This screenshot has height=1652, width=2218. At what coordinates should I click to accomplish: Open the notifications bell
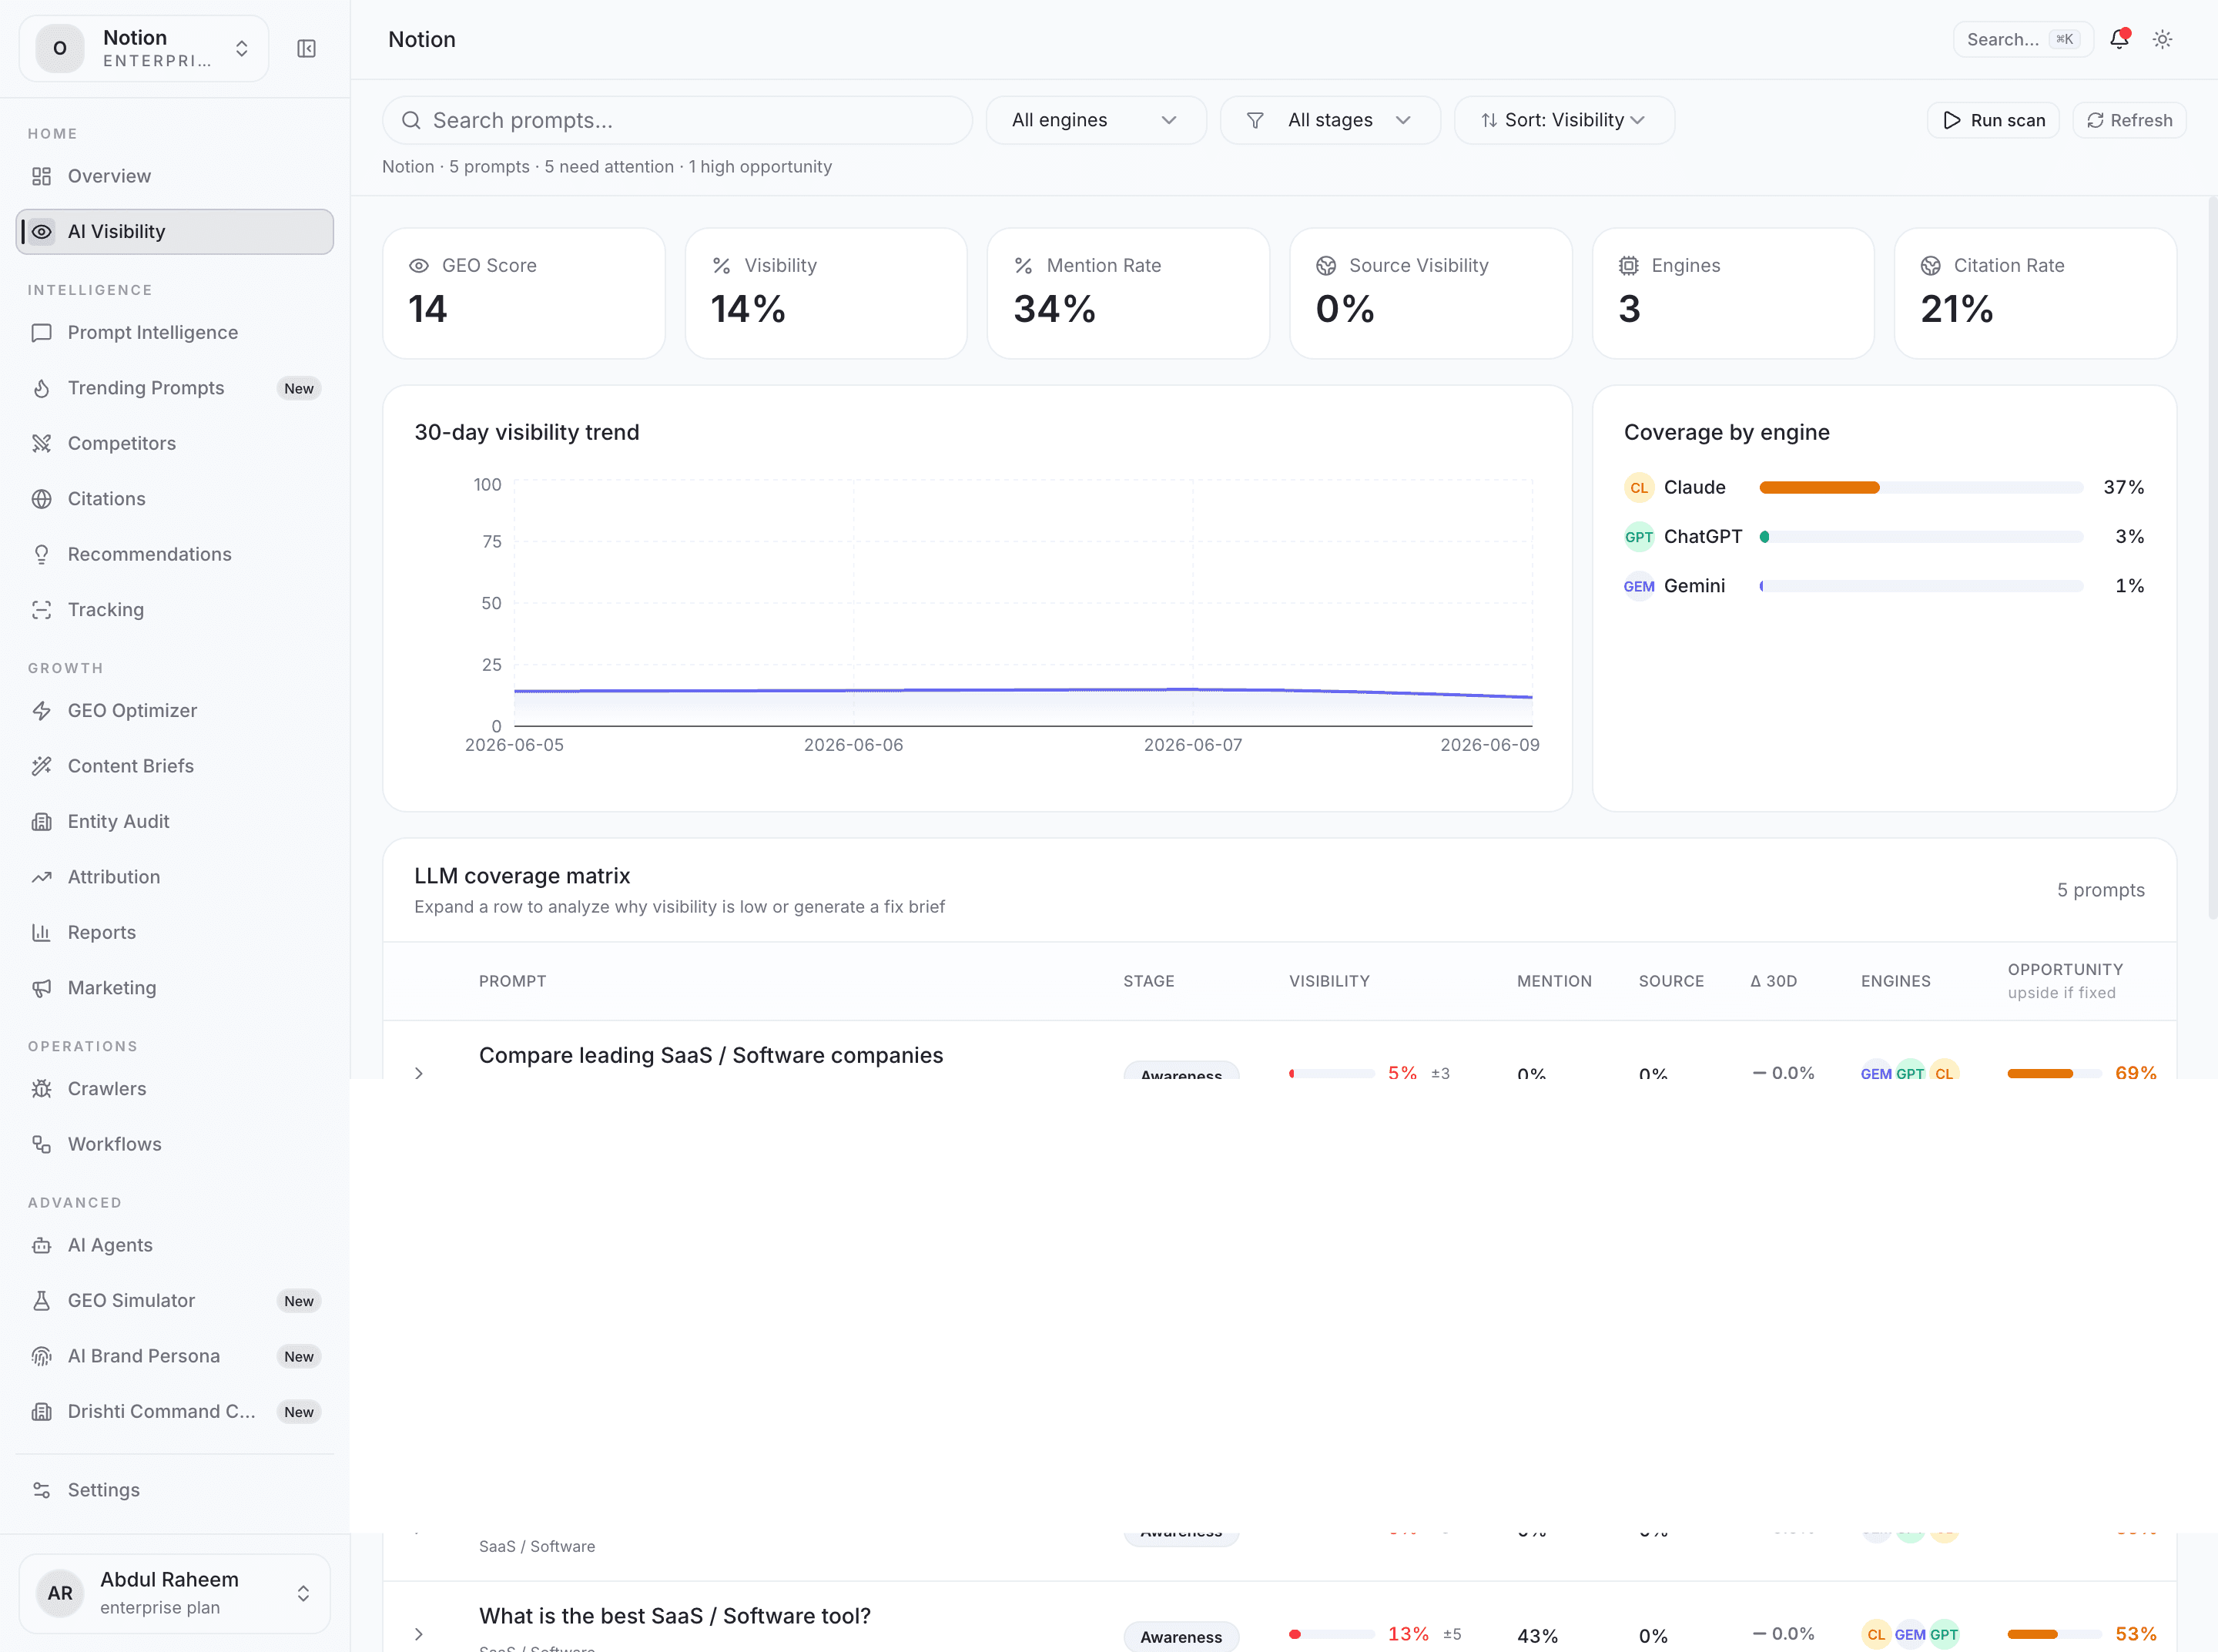[2119, 39]
